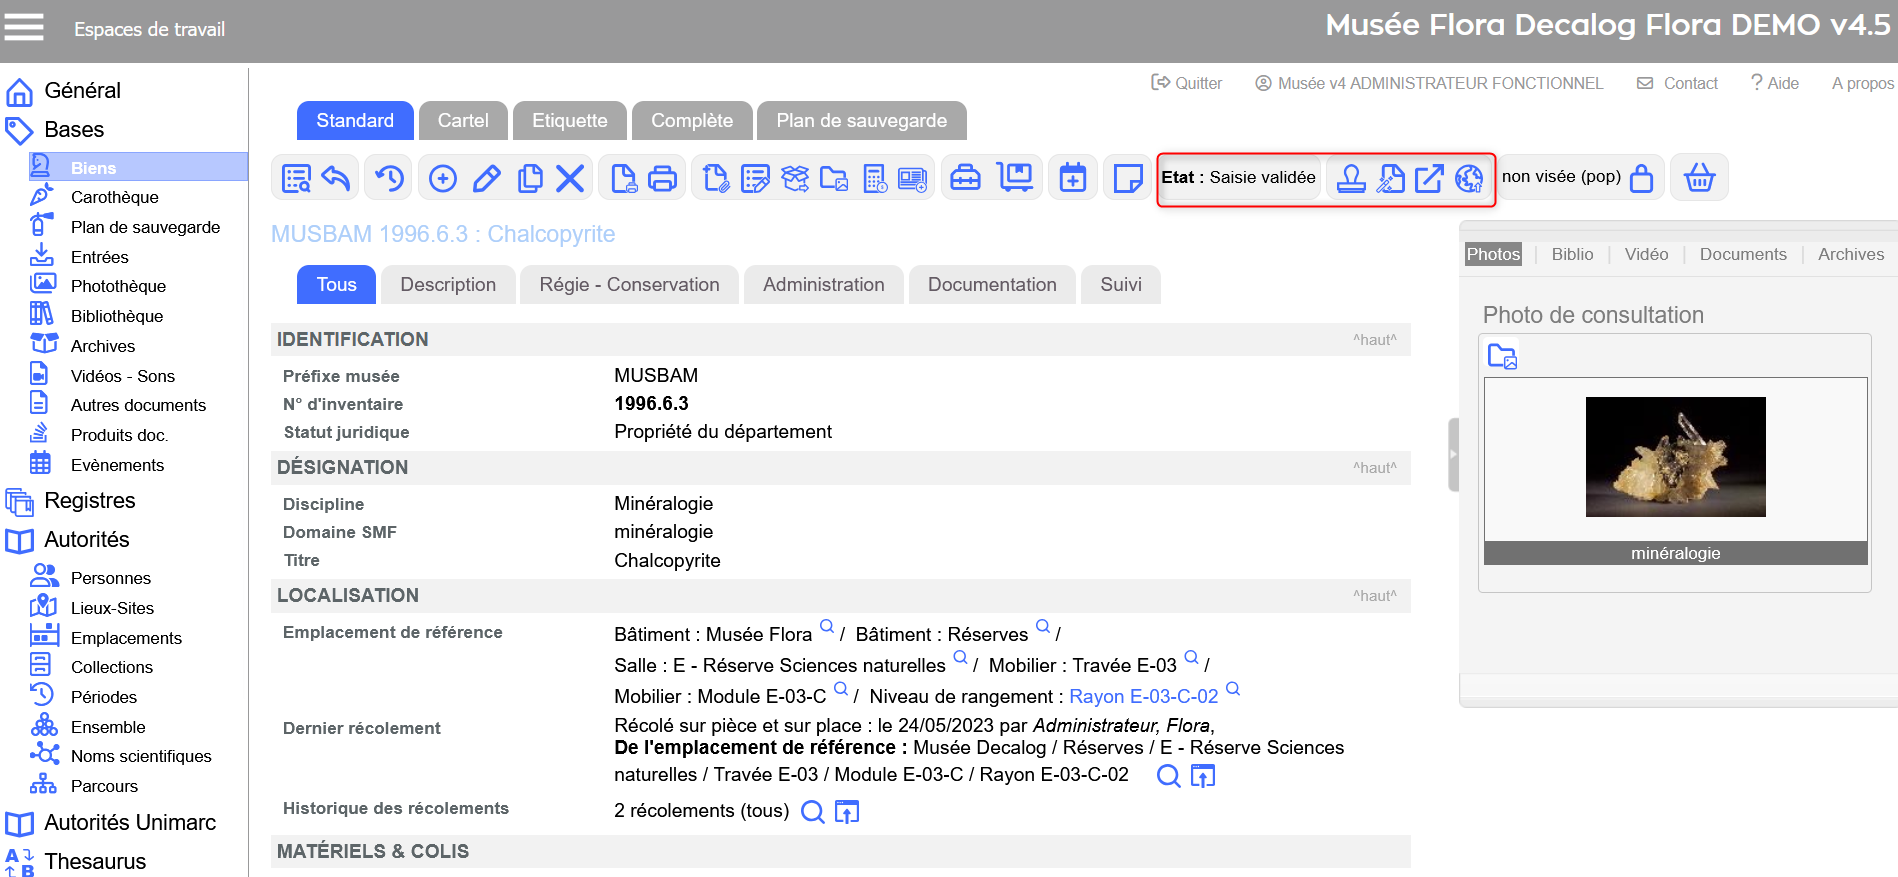The image size is (1898, 877).
Task: Expand the Thesaurus section in sidebar
Action: [95, 861]
